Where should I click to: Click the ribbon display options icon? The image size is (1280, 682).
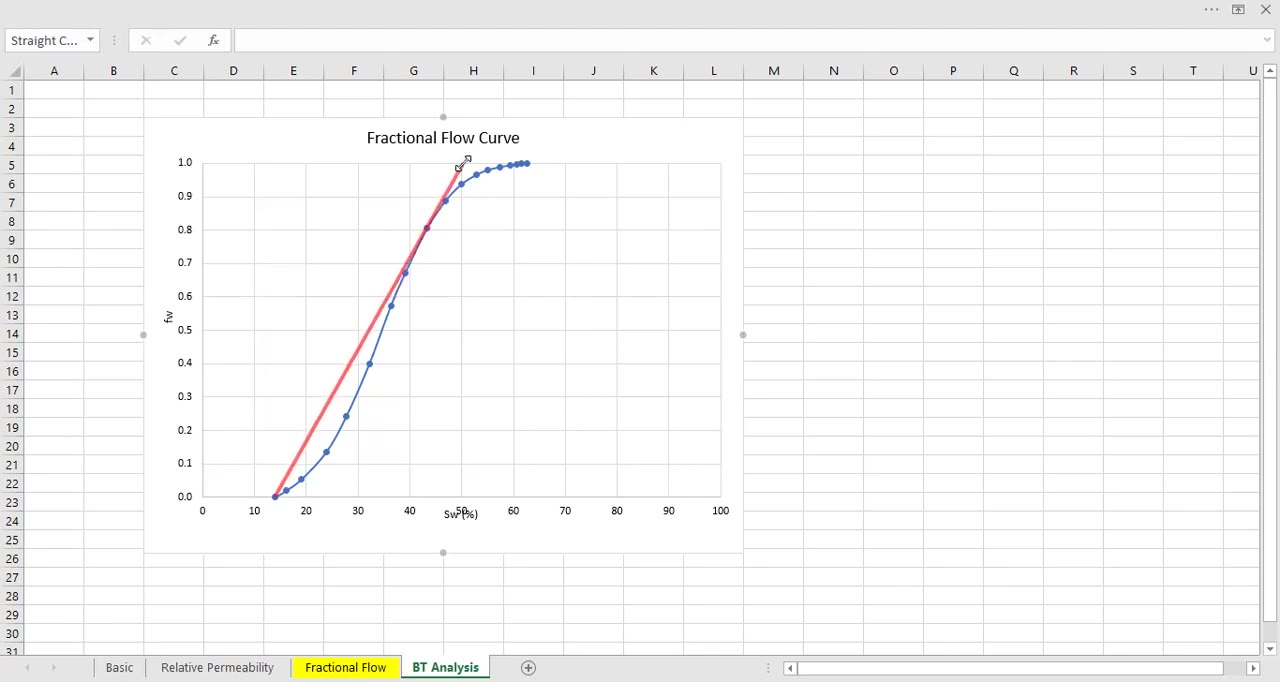(1238, 9)
